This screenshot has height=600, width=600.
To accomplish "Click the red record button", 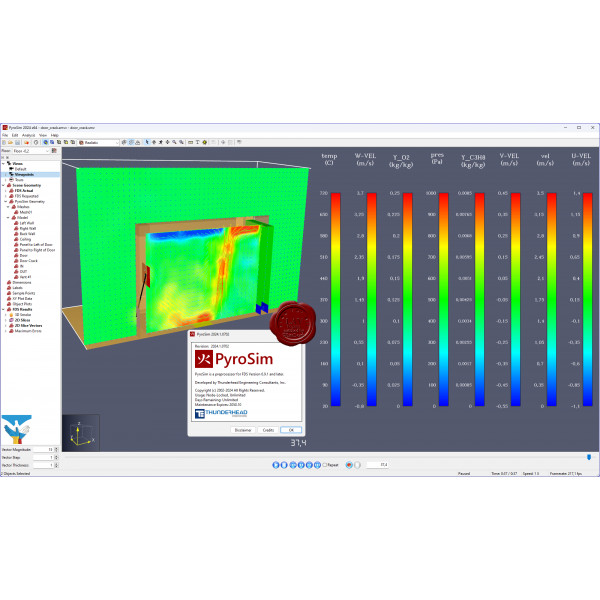I will coord(349,465).
